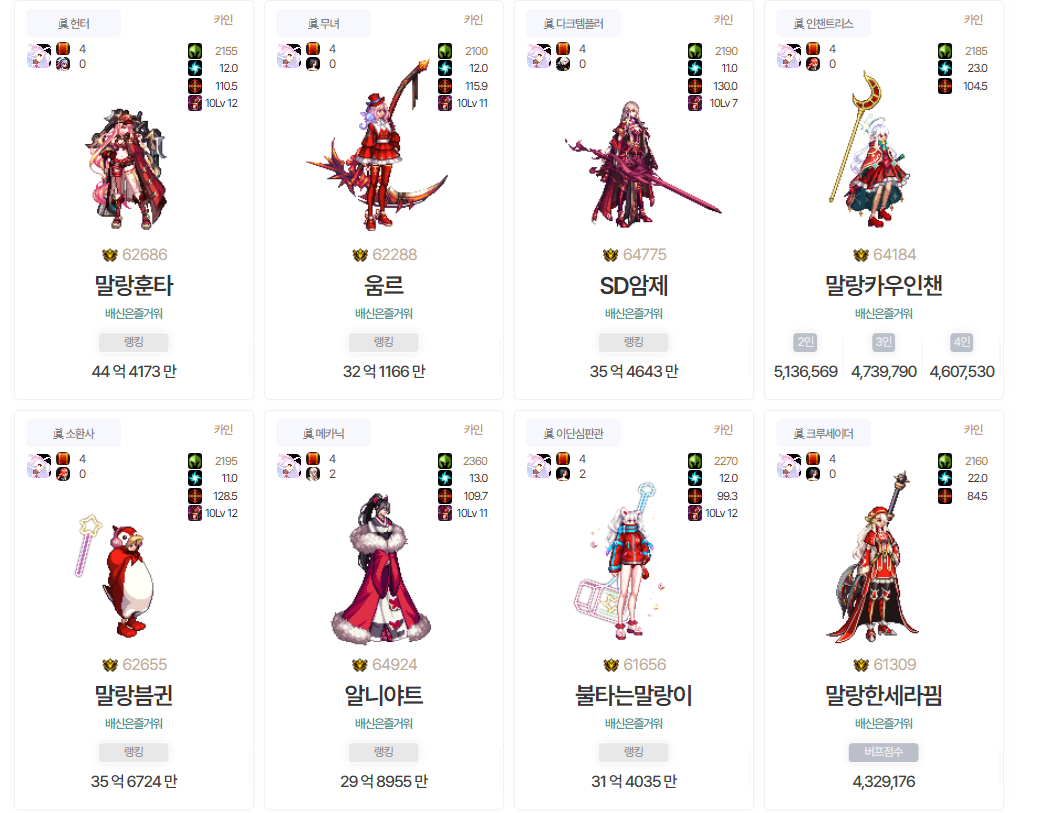Click the red crosshair icon on SD암제 card

coord(694,86)
